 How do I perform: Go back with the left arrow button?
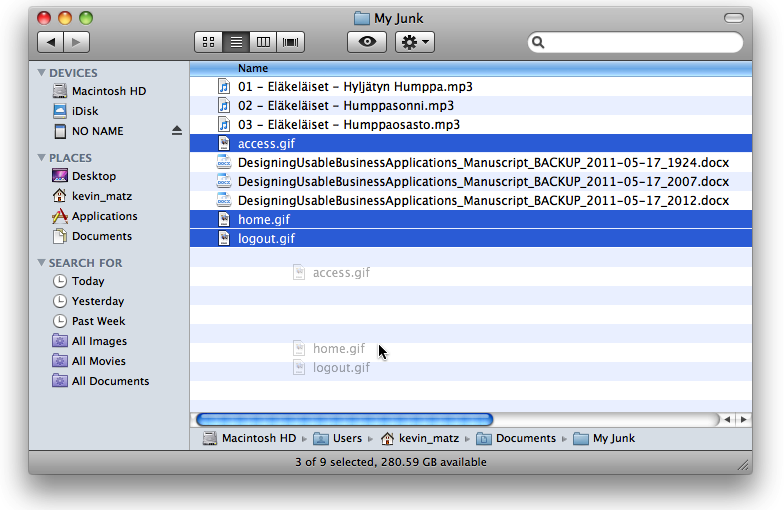click(50, 42)
